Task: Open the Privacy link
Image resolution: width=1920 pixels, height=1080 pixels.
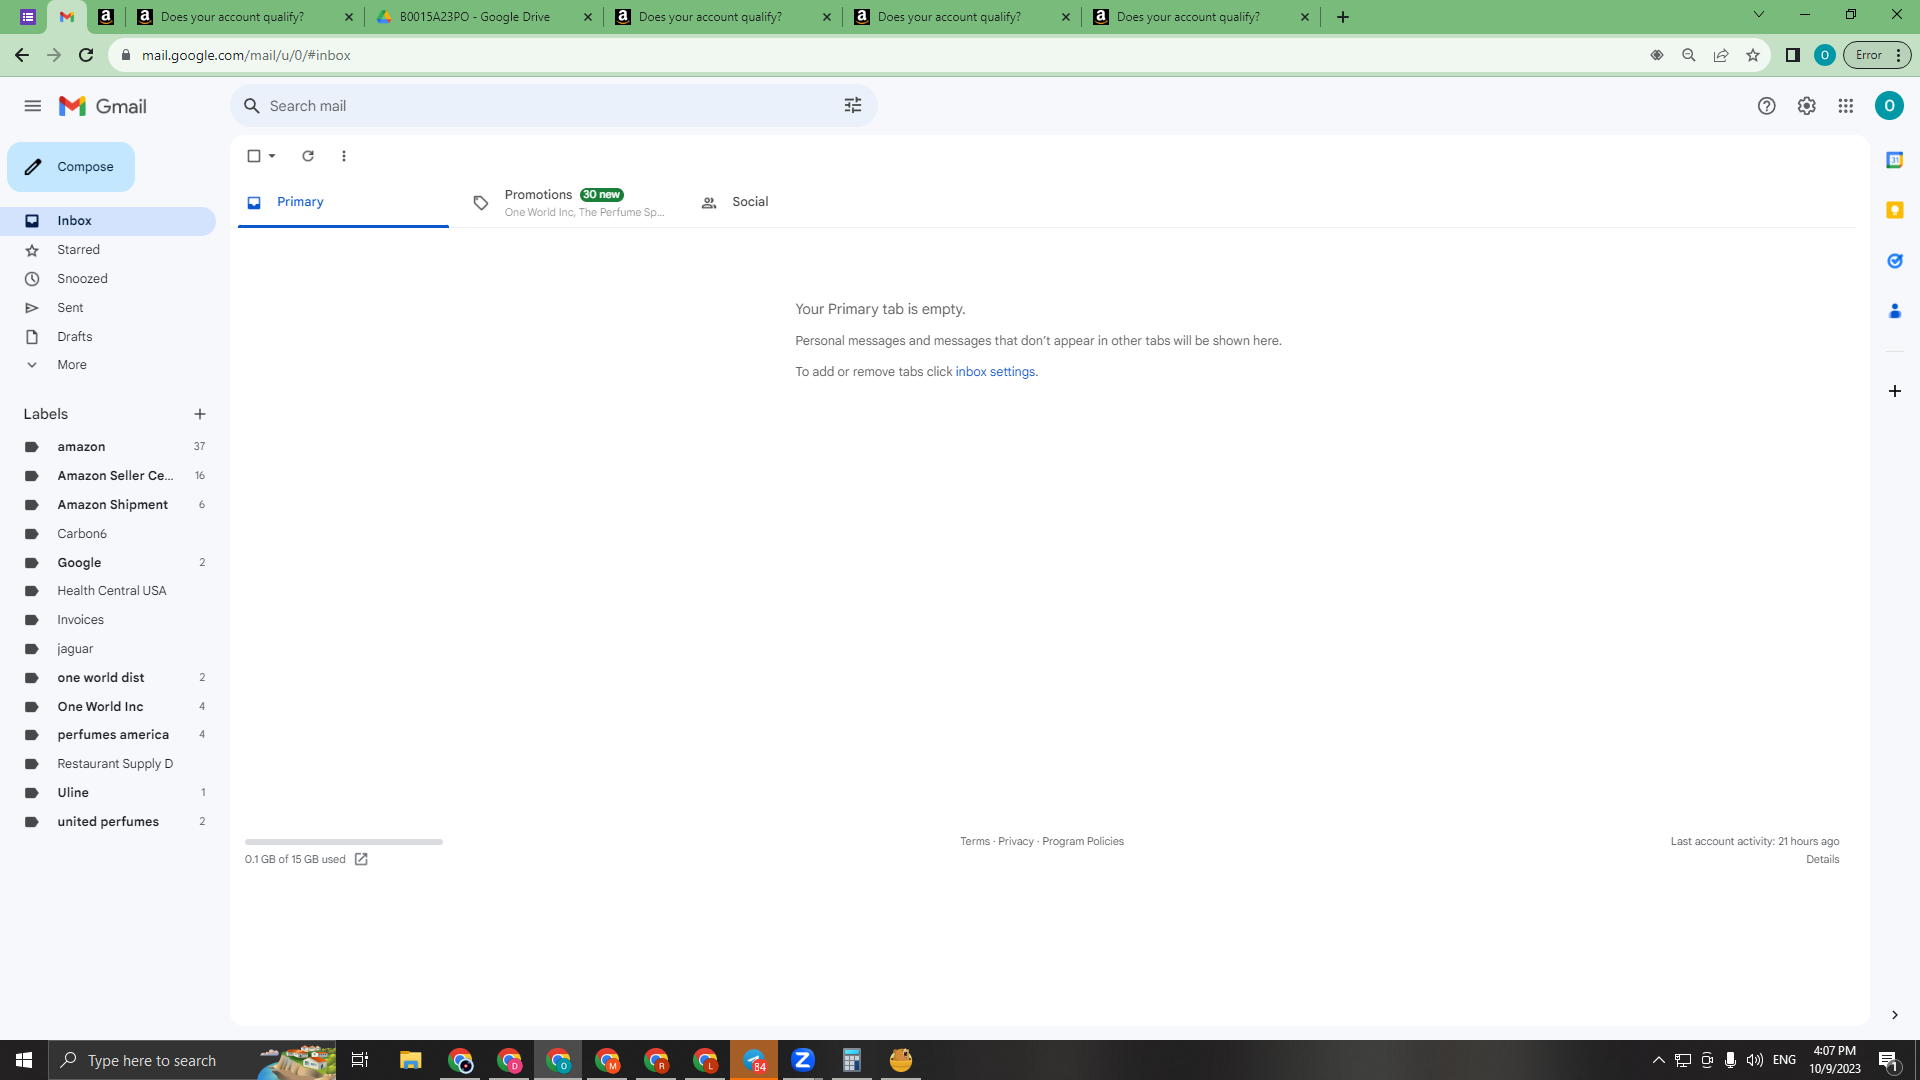Action: [x=1016, y=842]
